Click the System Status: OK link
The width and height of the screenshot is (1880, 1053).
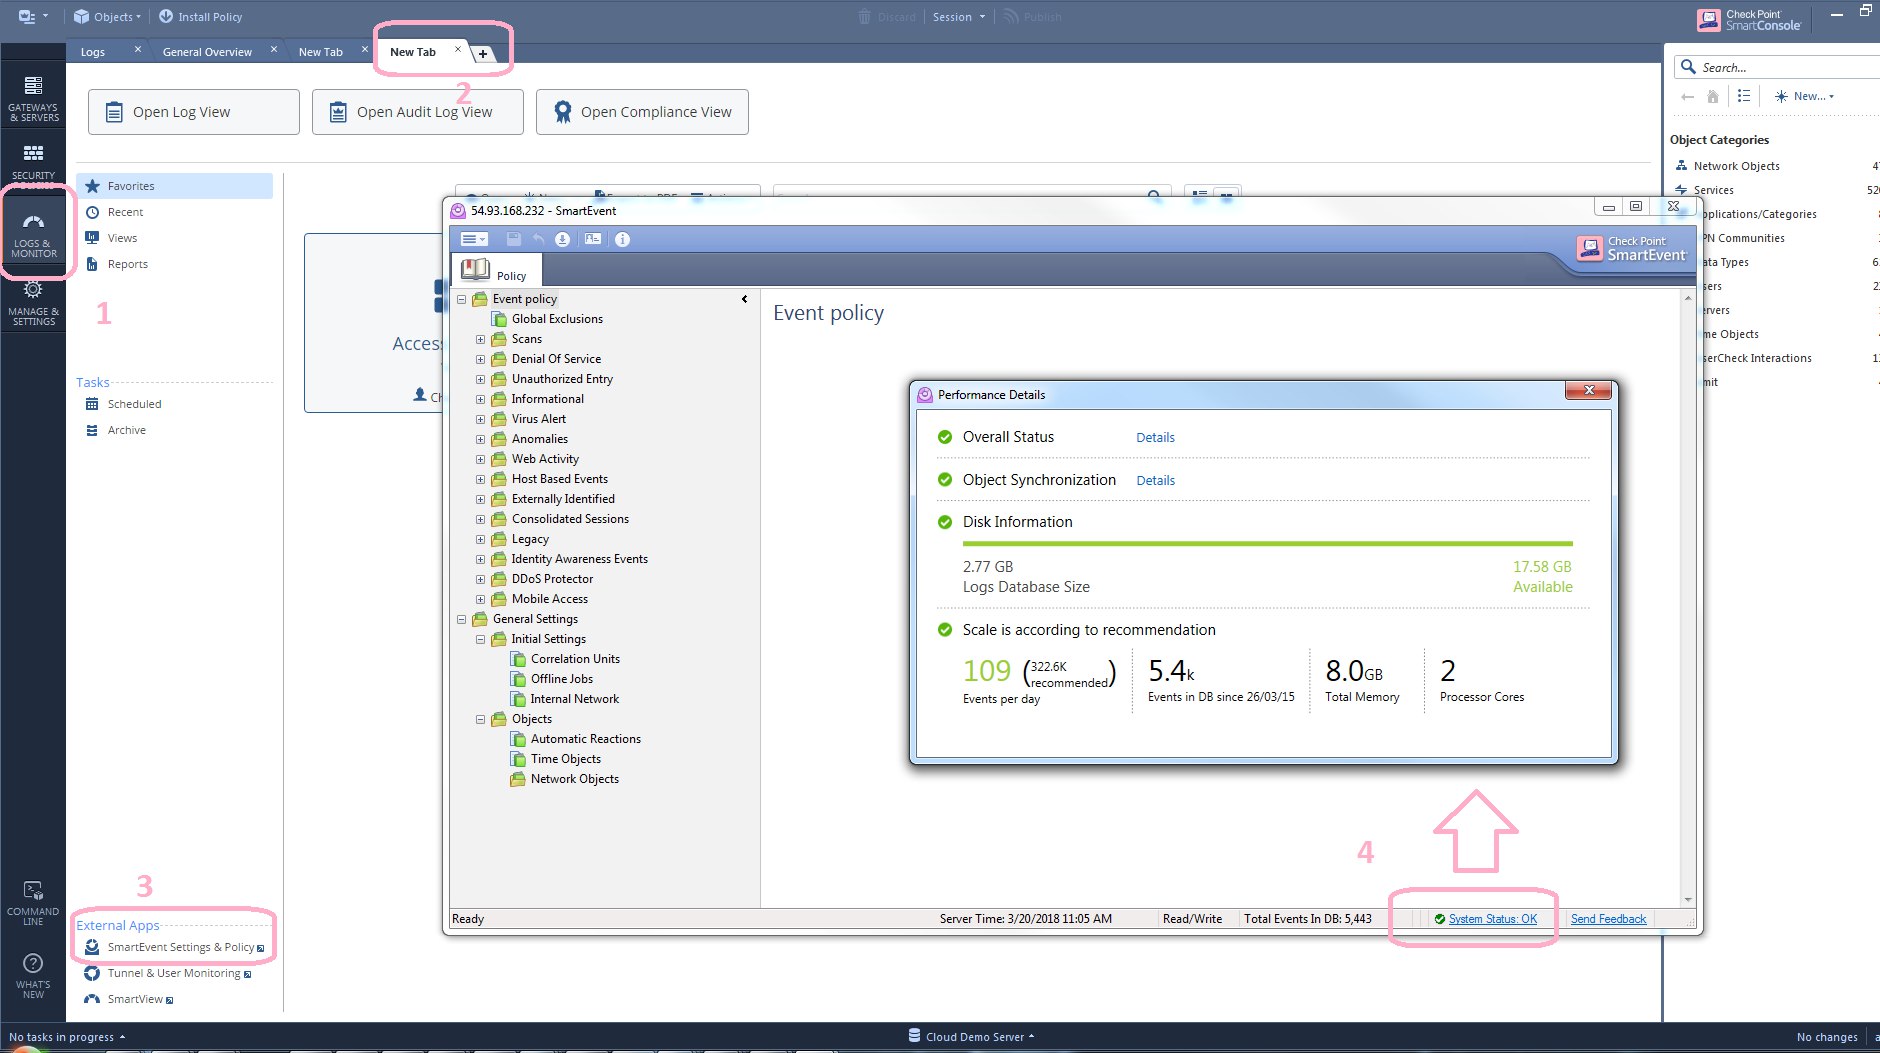1492,919
